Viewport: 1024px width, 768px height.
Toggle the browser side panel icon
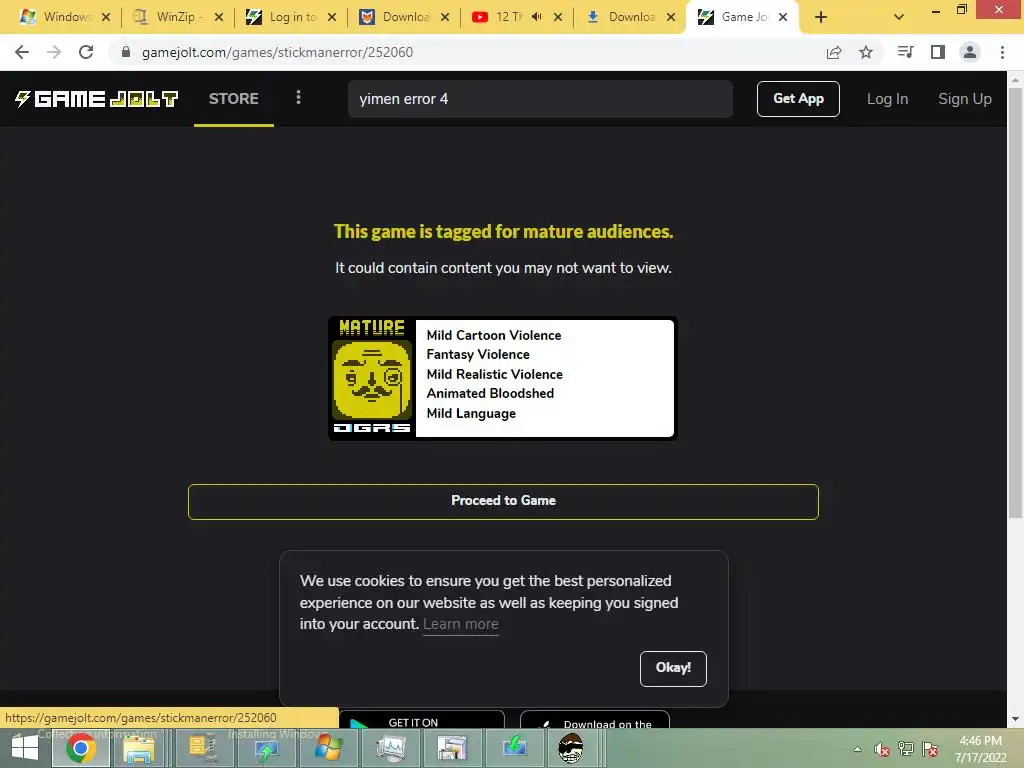click(x=938, y=52)
